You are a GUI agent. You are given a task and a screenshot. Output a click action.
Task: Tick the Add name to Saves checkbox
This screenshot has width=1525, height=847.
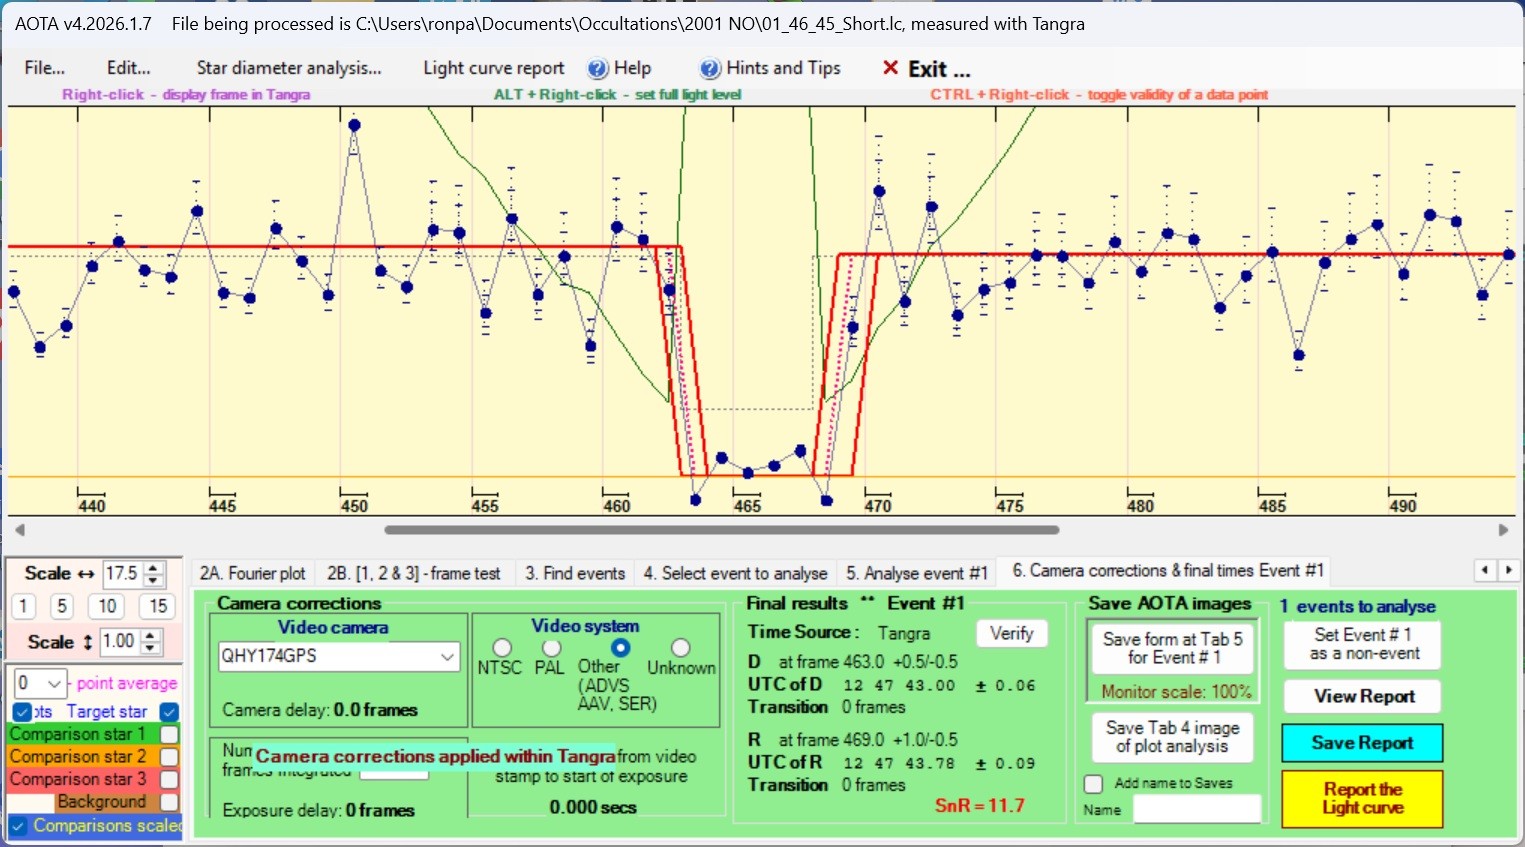pyautogui.click(x=1094, y=784)
